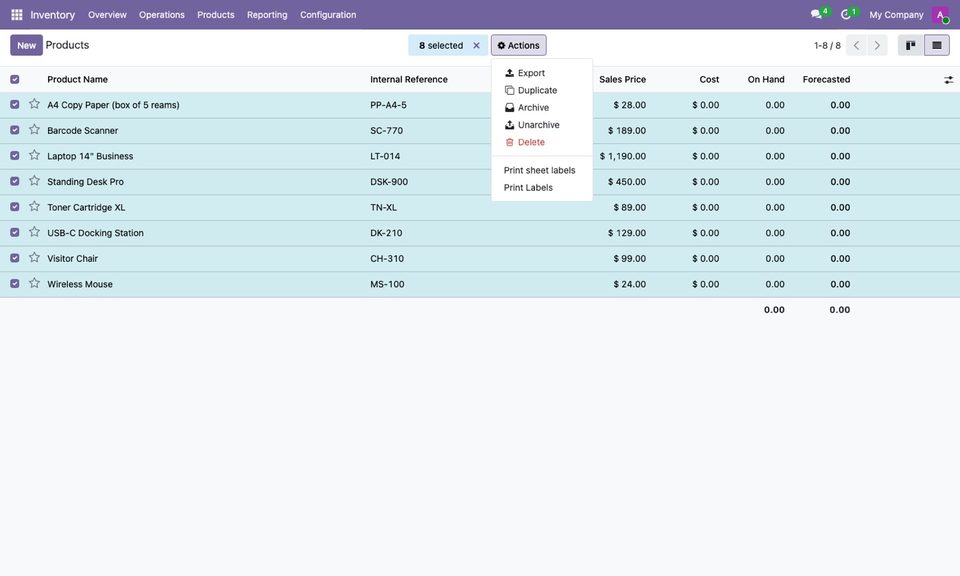Viewport: 960px width, 576px height.
Task: Star the Toner Cartridge XL row
Action: 34,207
